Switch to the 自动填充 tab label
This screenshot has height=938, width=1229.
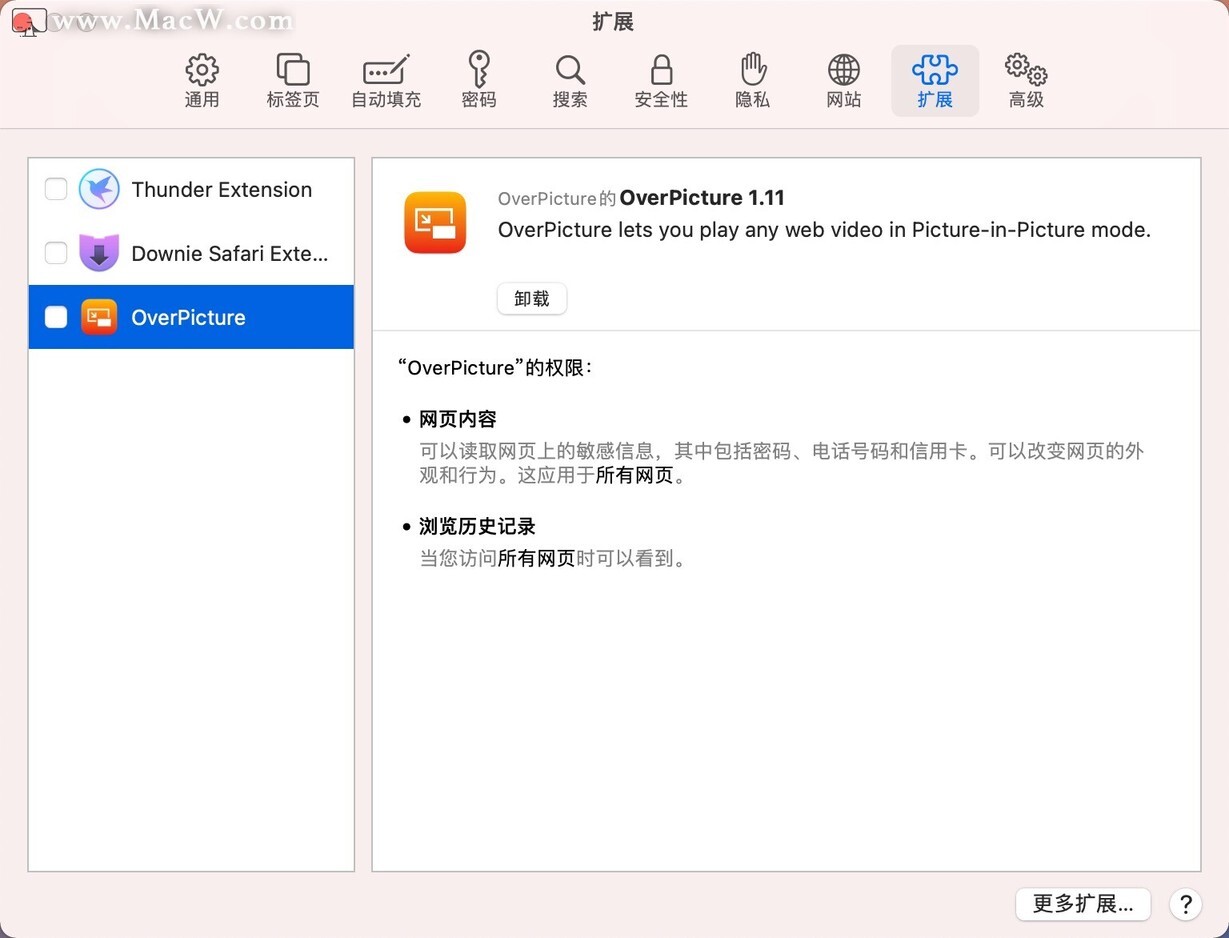point(386,100)
